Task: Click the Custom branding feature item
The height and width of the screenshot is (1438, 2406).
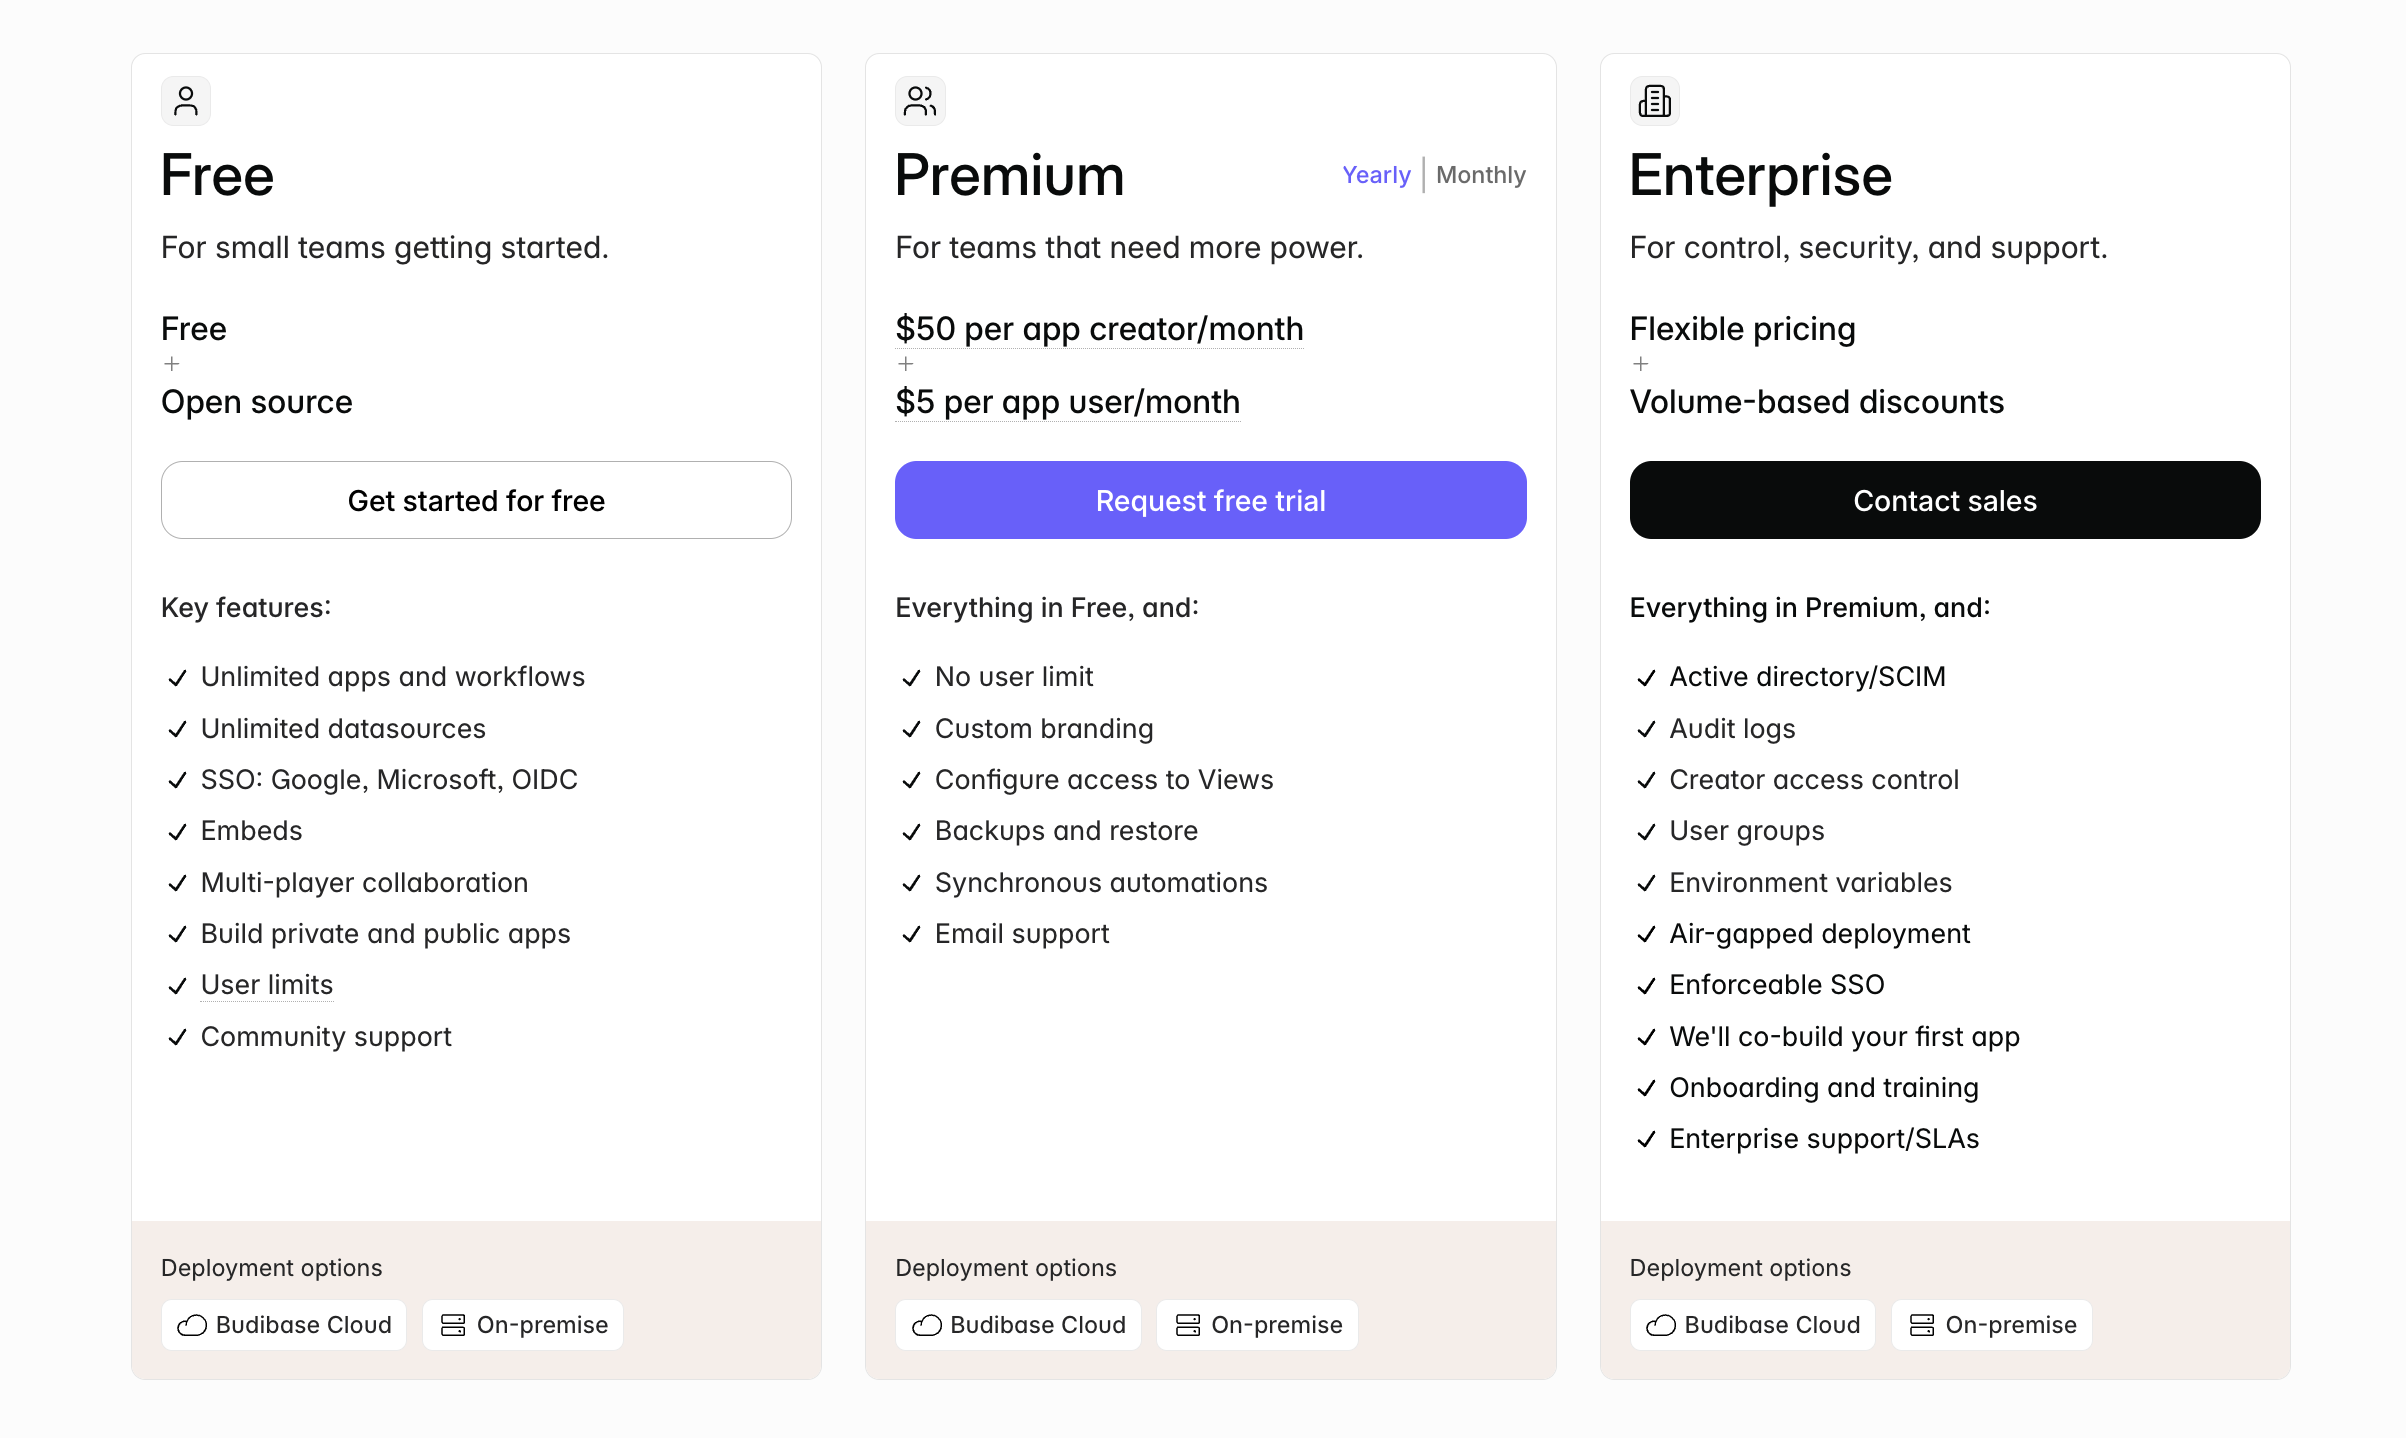Action: (x=1044, y=729)
